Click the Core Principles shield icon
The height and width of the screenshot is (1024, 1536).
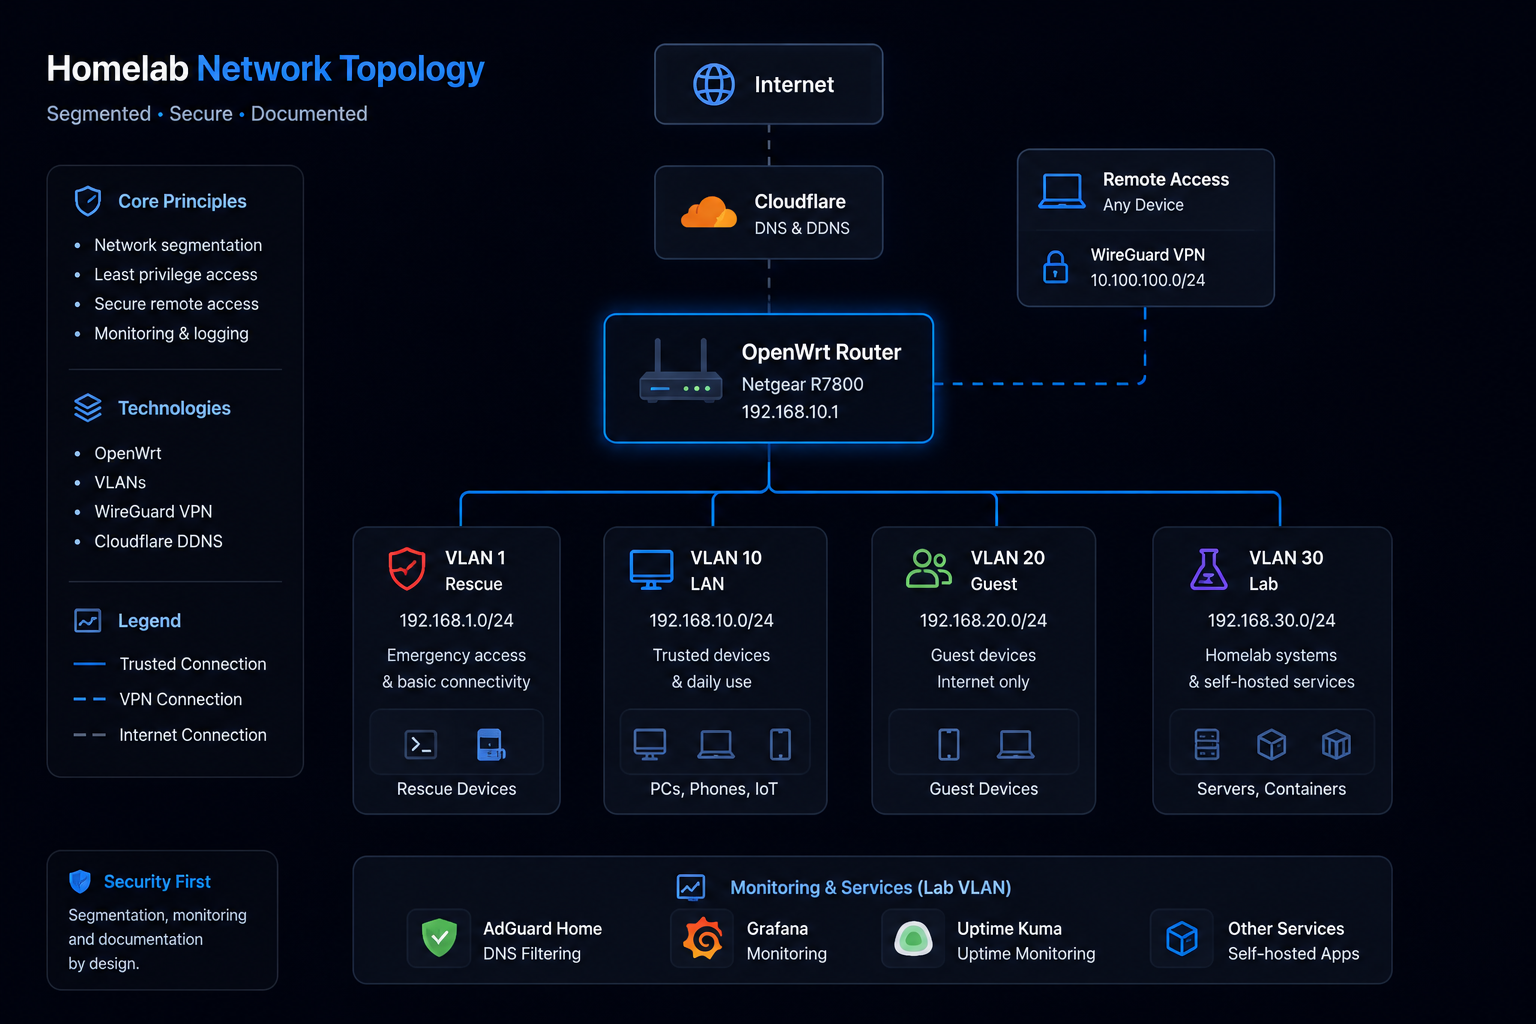(x=88, y=201)
